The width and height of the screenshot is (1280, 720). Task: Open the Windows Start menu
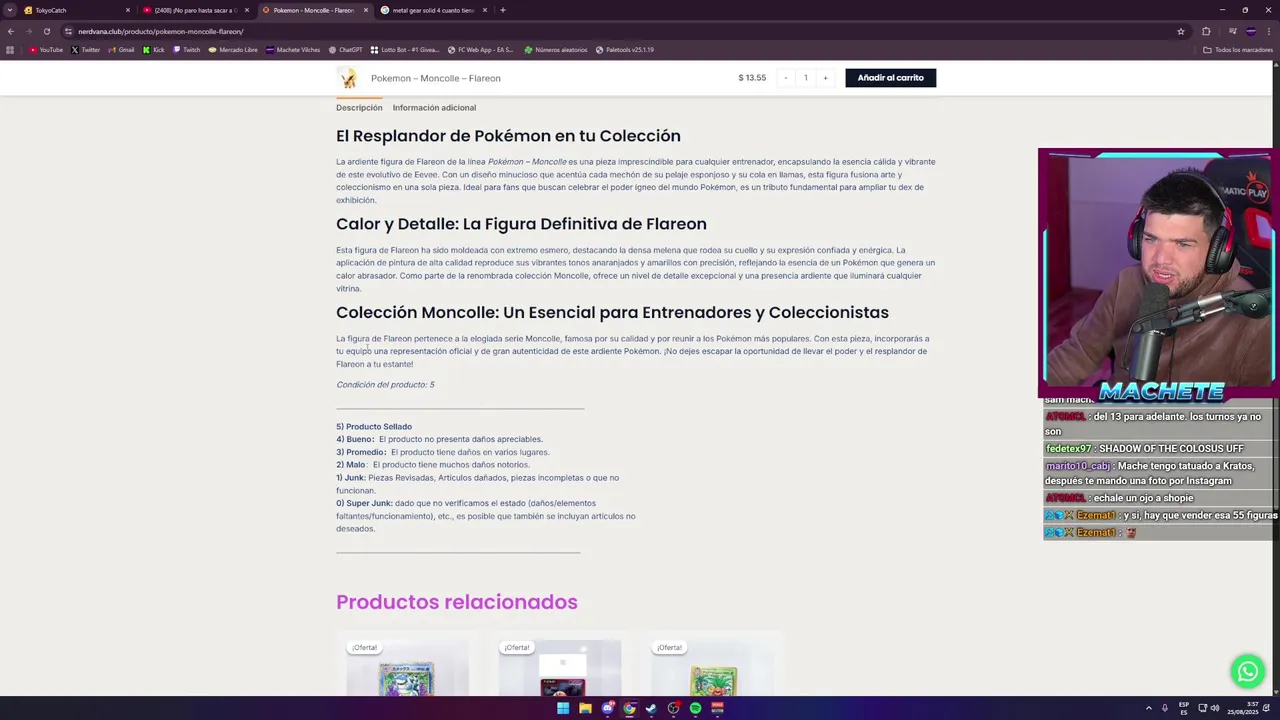(x=563, y=708)
